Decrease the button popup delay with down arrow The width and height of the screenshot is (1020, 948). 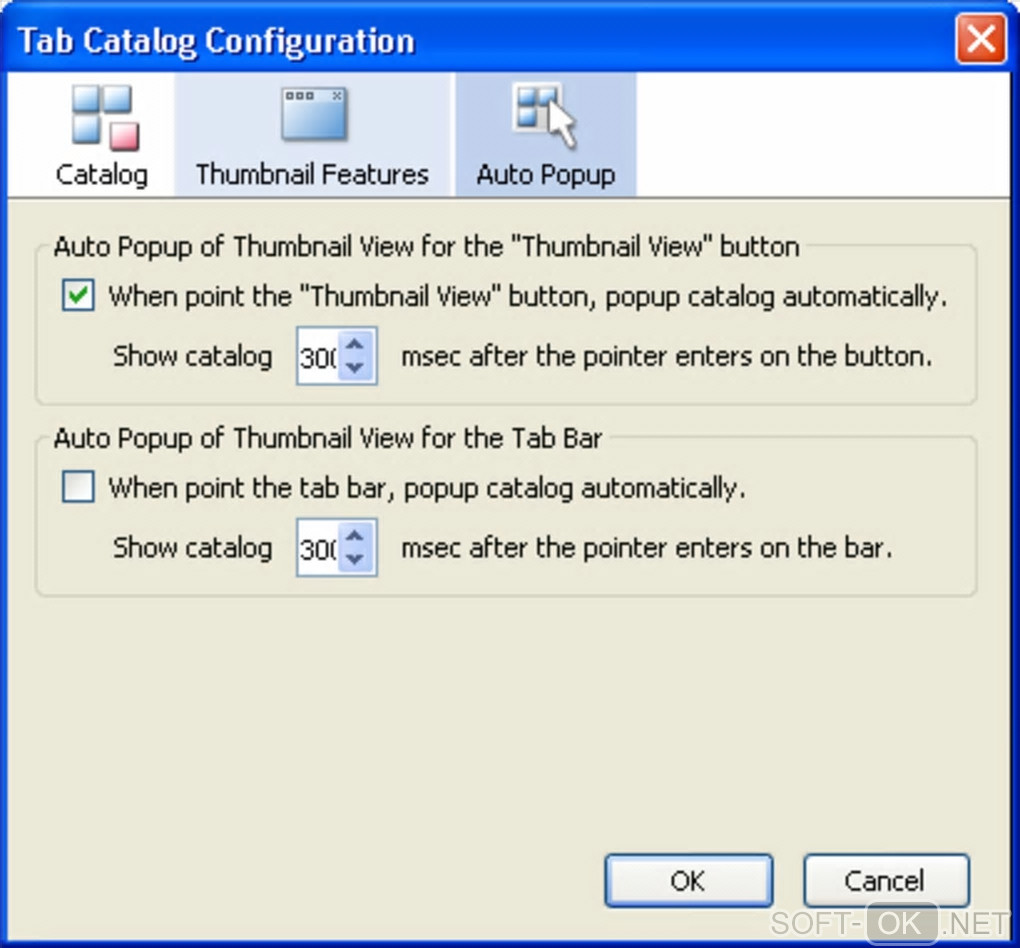[353, 367]
